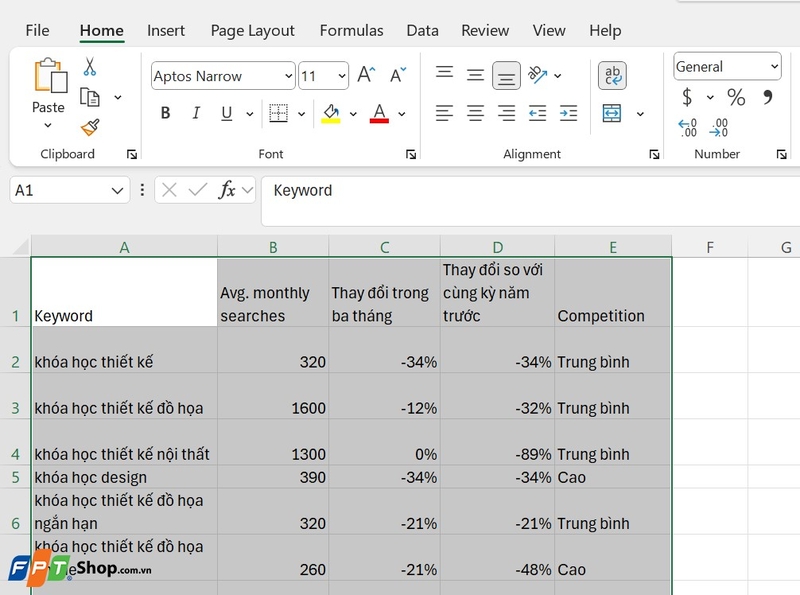Expand the Borders dropdown arrow
Image resolution: width=800 pixels, height=595 pixels.
point(302,114)
